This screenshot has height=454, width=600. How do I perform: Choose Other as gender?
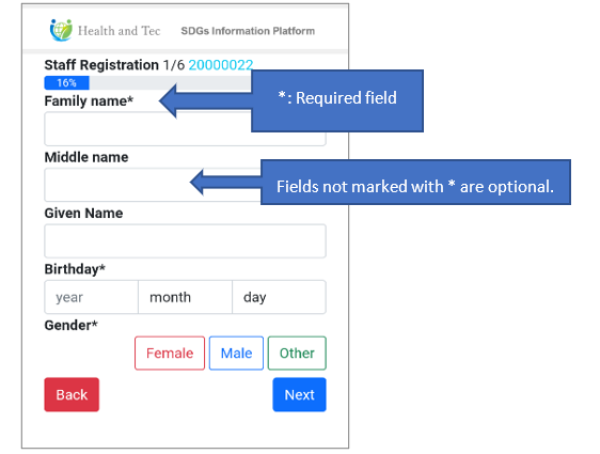pos(297,353)
